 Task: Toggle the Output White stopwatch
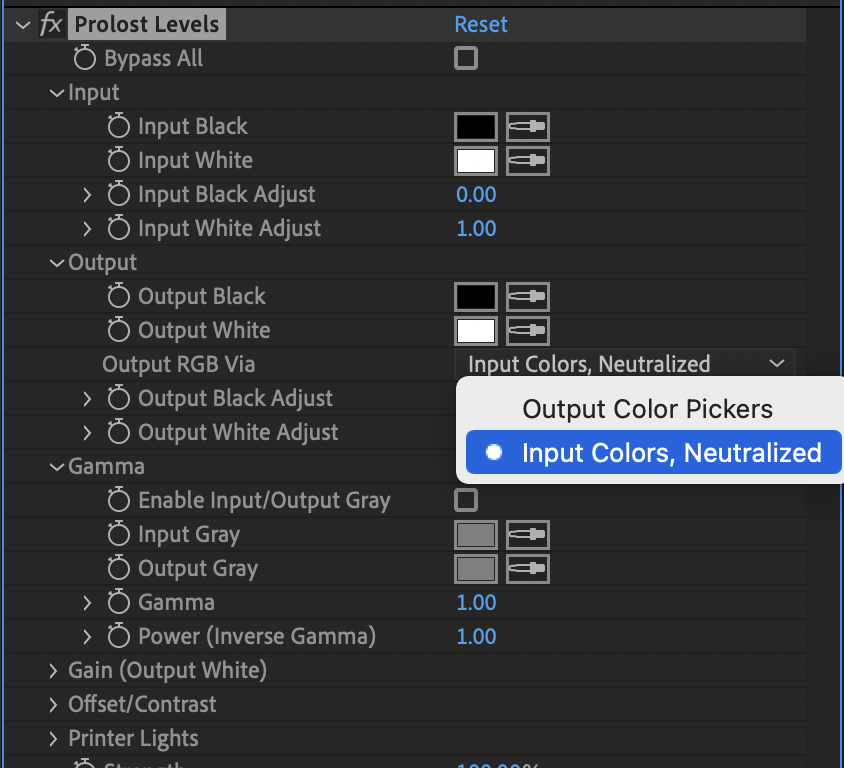click(118, 330)
